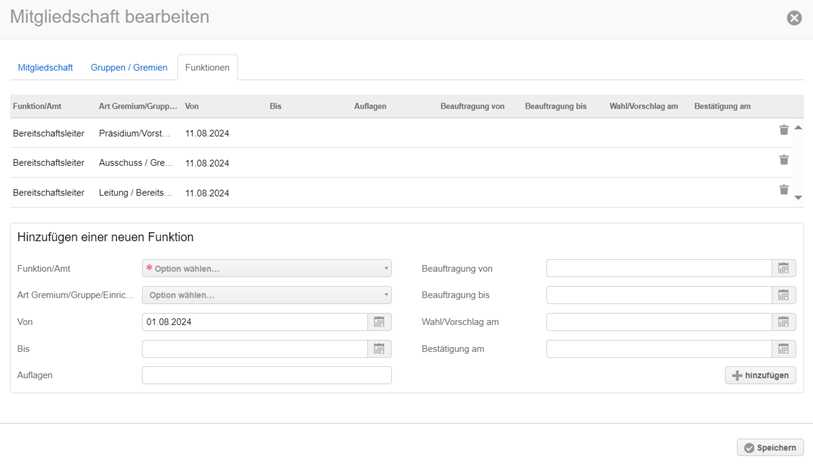Open calendar picker for the Von field
Viewport: 813px width, 465px height.
[379, 322]
